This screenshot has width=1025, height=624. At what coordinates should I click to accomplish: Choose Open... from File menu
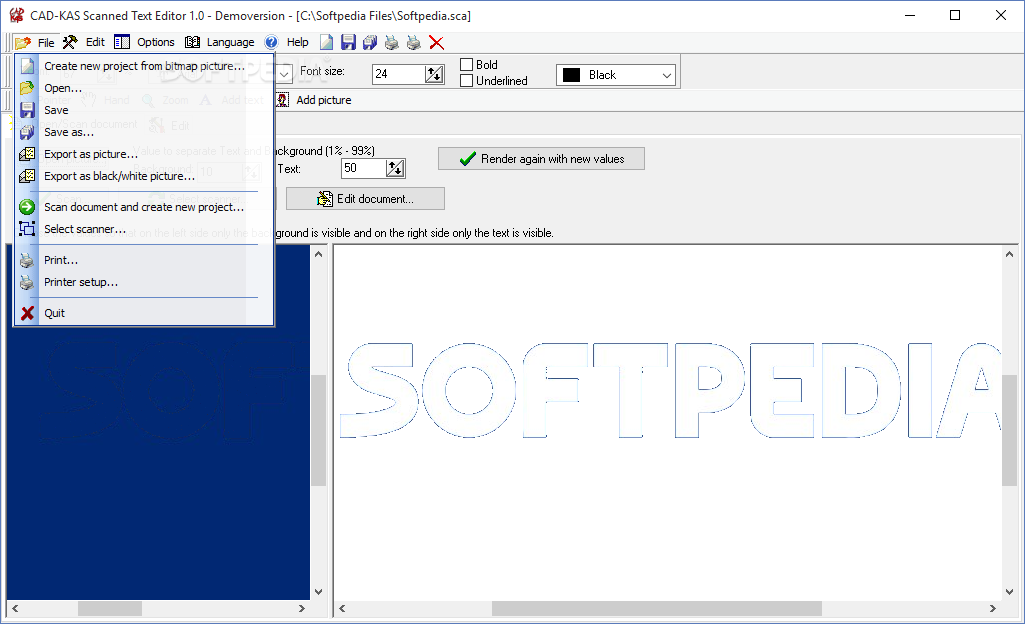(144, 88)
